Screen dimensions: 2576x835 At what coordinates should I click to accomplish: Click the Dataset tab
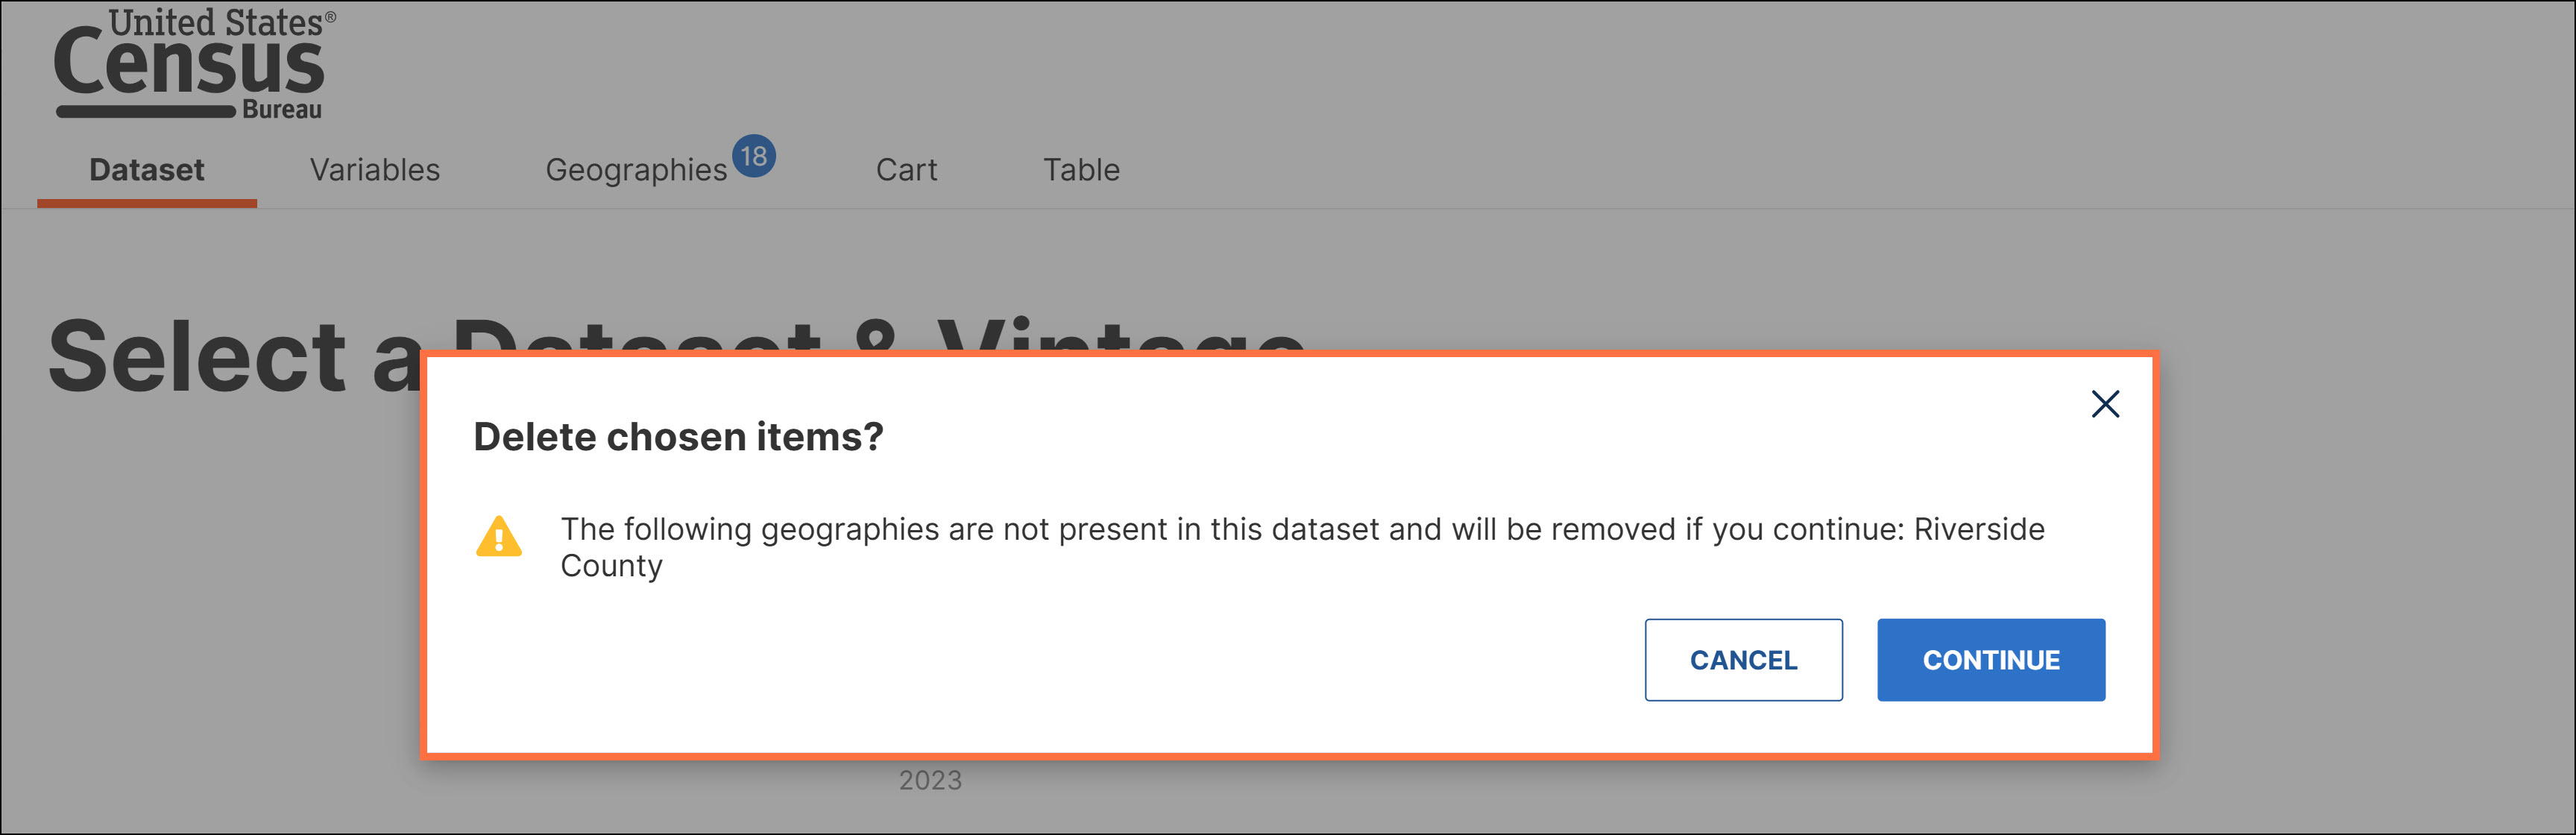147,170
